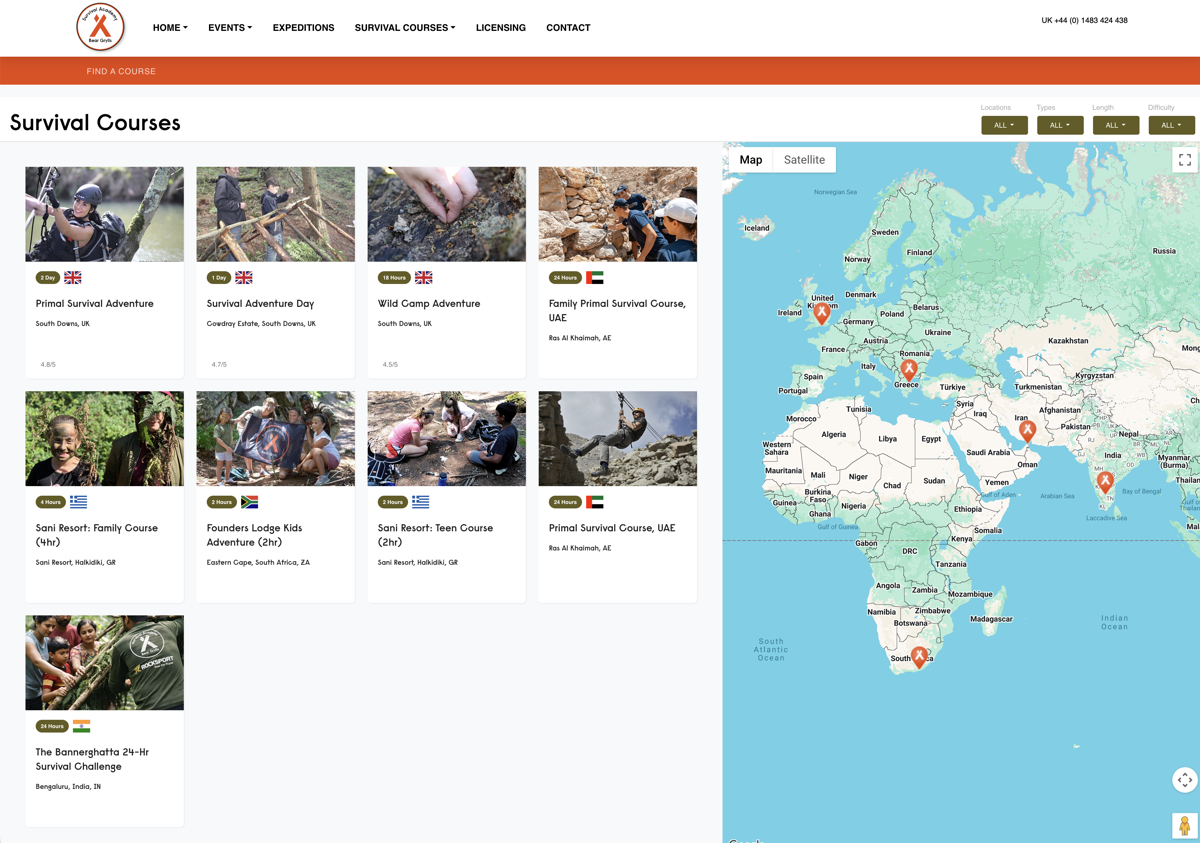The image size is (1200, 843).
Task: Open the Primal Survival Course, UAE title
Action: point(612,527)
